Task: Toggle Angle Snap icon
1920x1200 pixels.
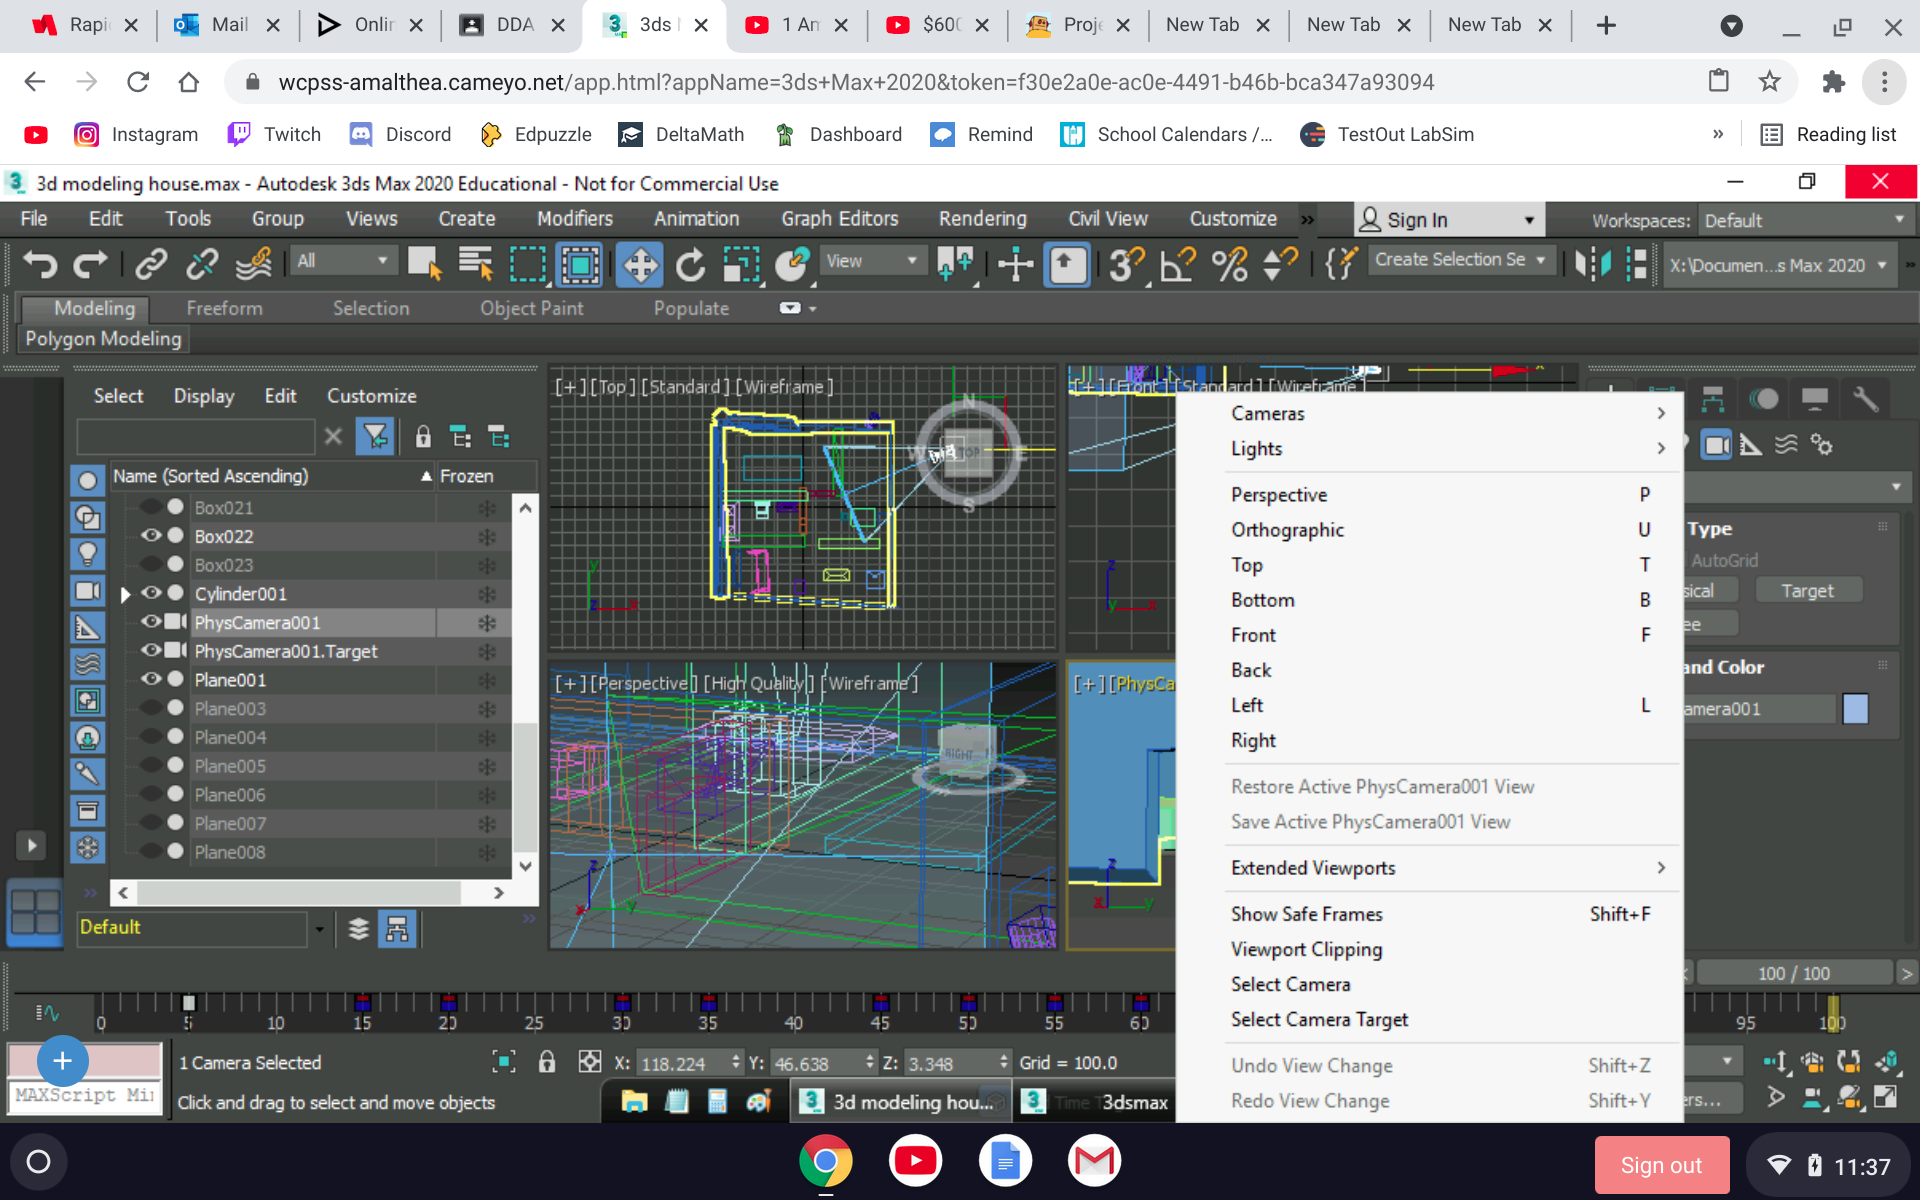Action: tap(1178, 264)
